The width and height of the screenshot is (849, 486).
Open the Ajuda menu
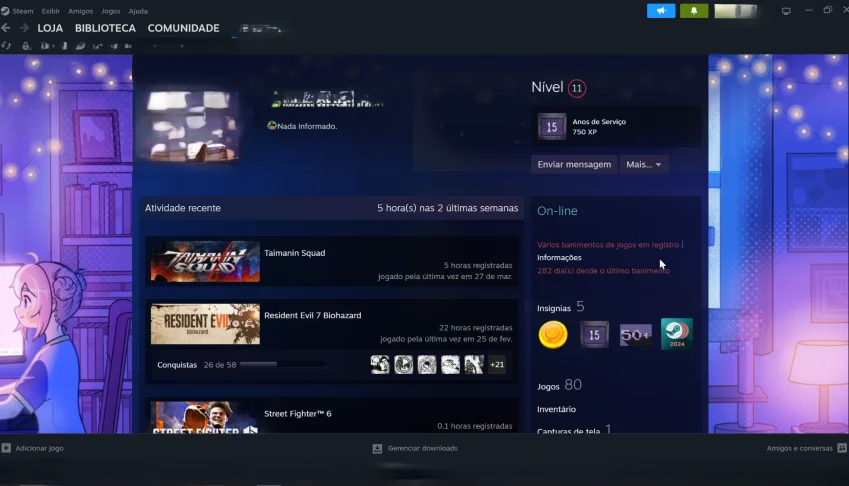138,11
